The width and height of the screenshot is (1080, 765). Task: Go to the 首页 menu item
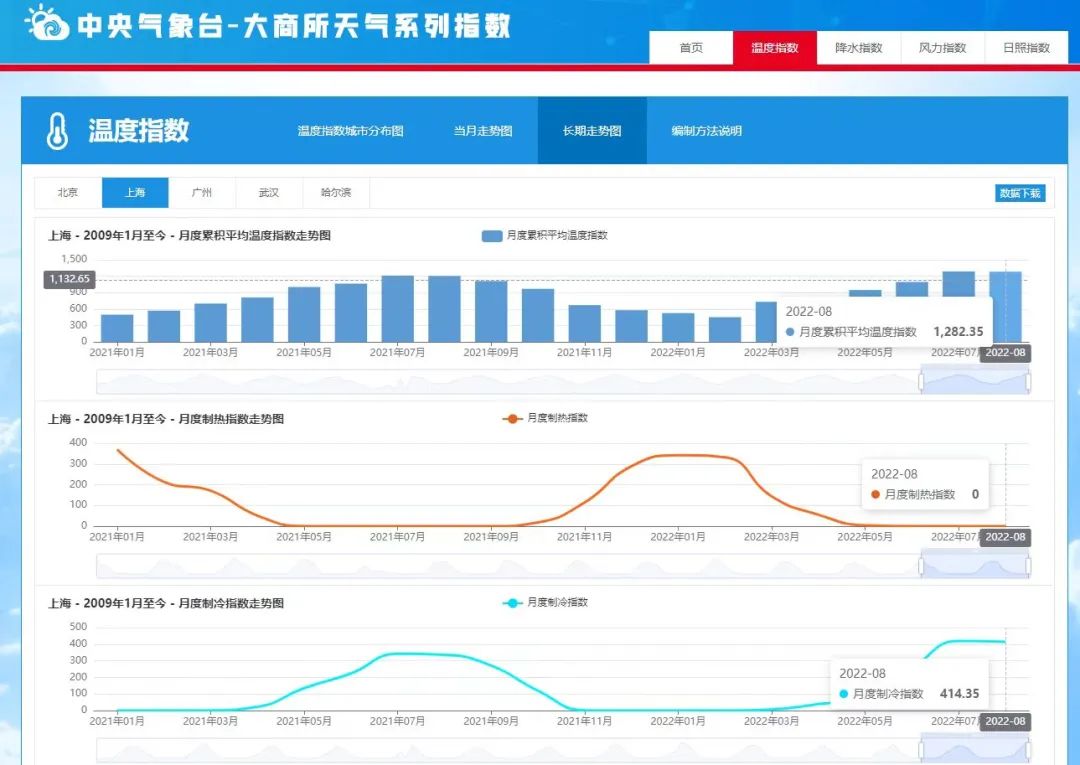(x=691, y=47)
